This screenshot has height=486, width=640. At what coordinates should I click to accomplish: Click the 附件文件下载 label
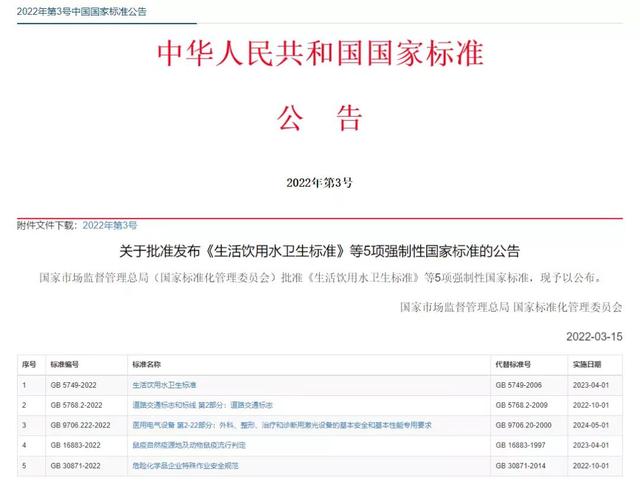(x=47, y=225)
